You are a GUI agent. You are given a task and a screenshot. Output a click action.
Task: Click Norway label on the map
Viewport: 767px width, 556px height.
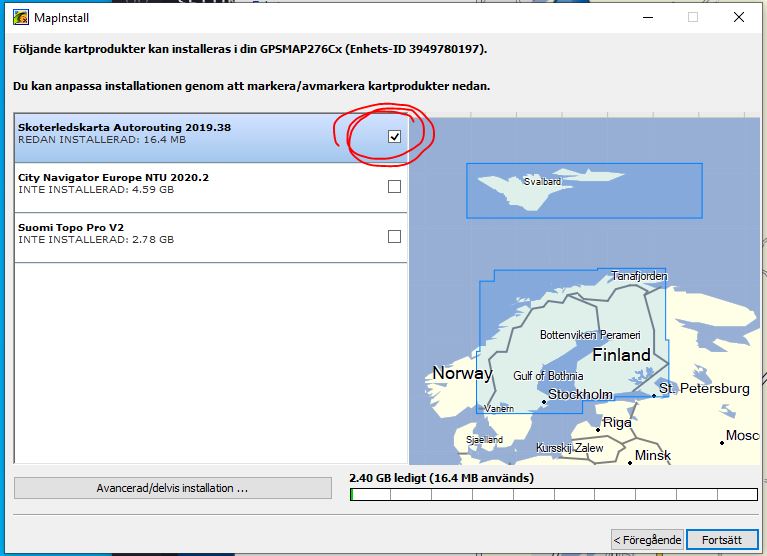(462, 373)
